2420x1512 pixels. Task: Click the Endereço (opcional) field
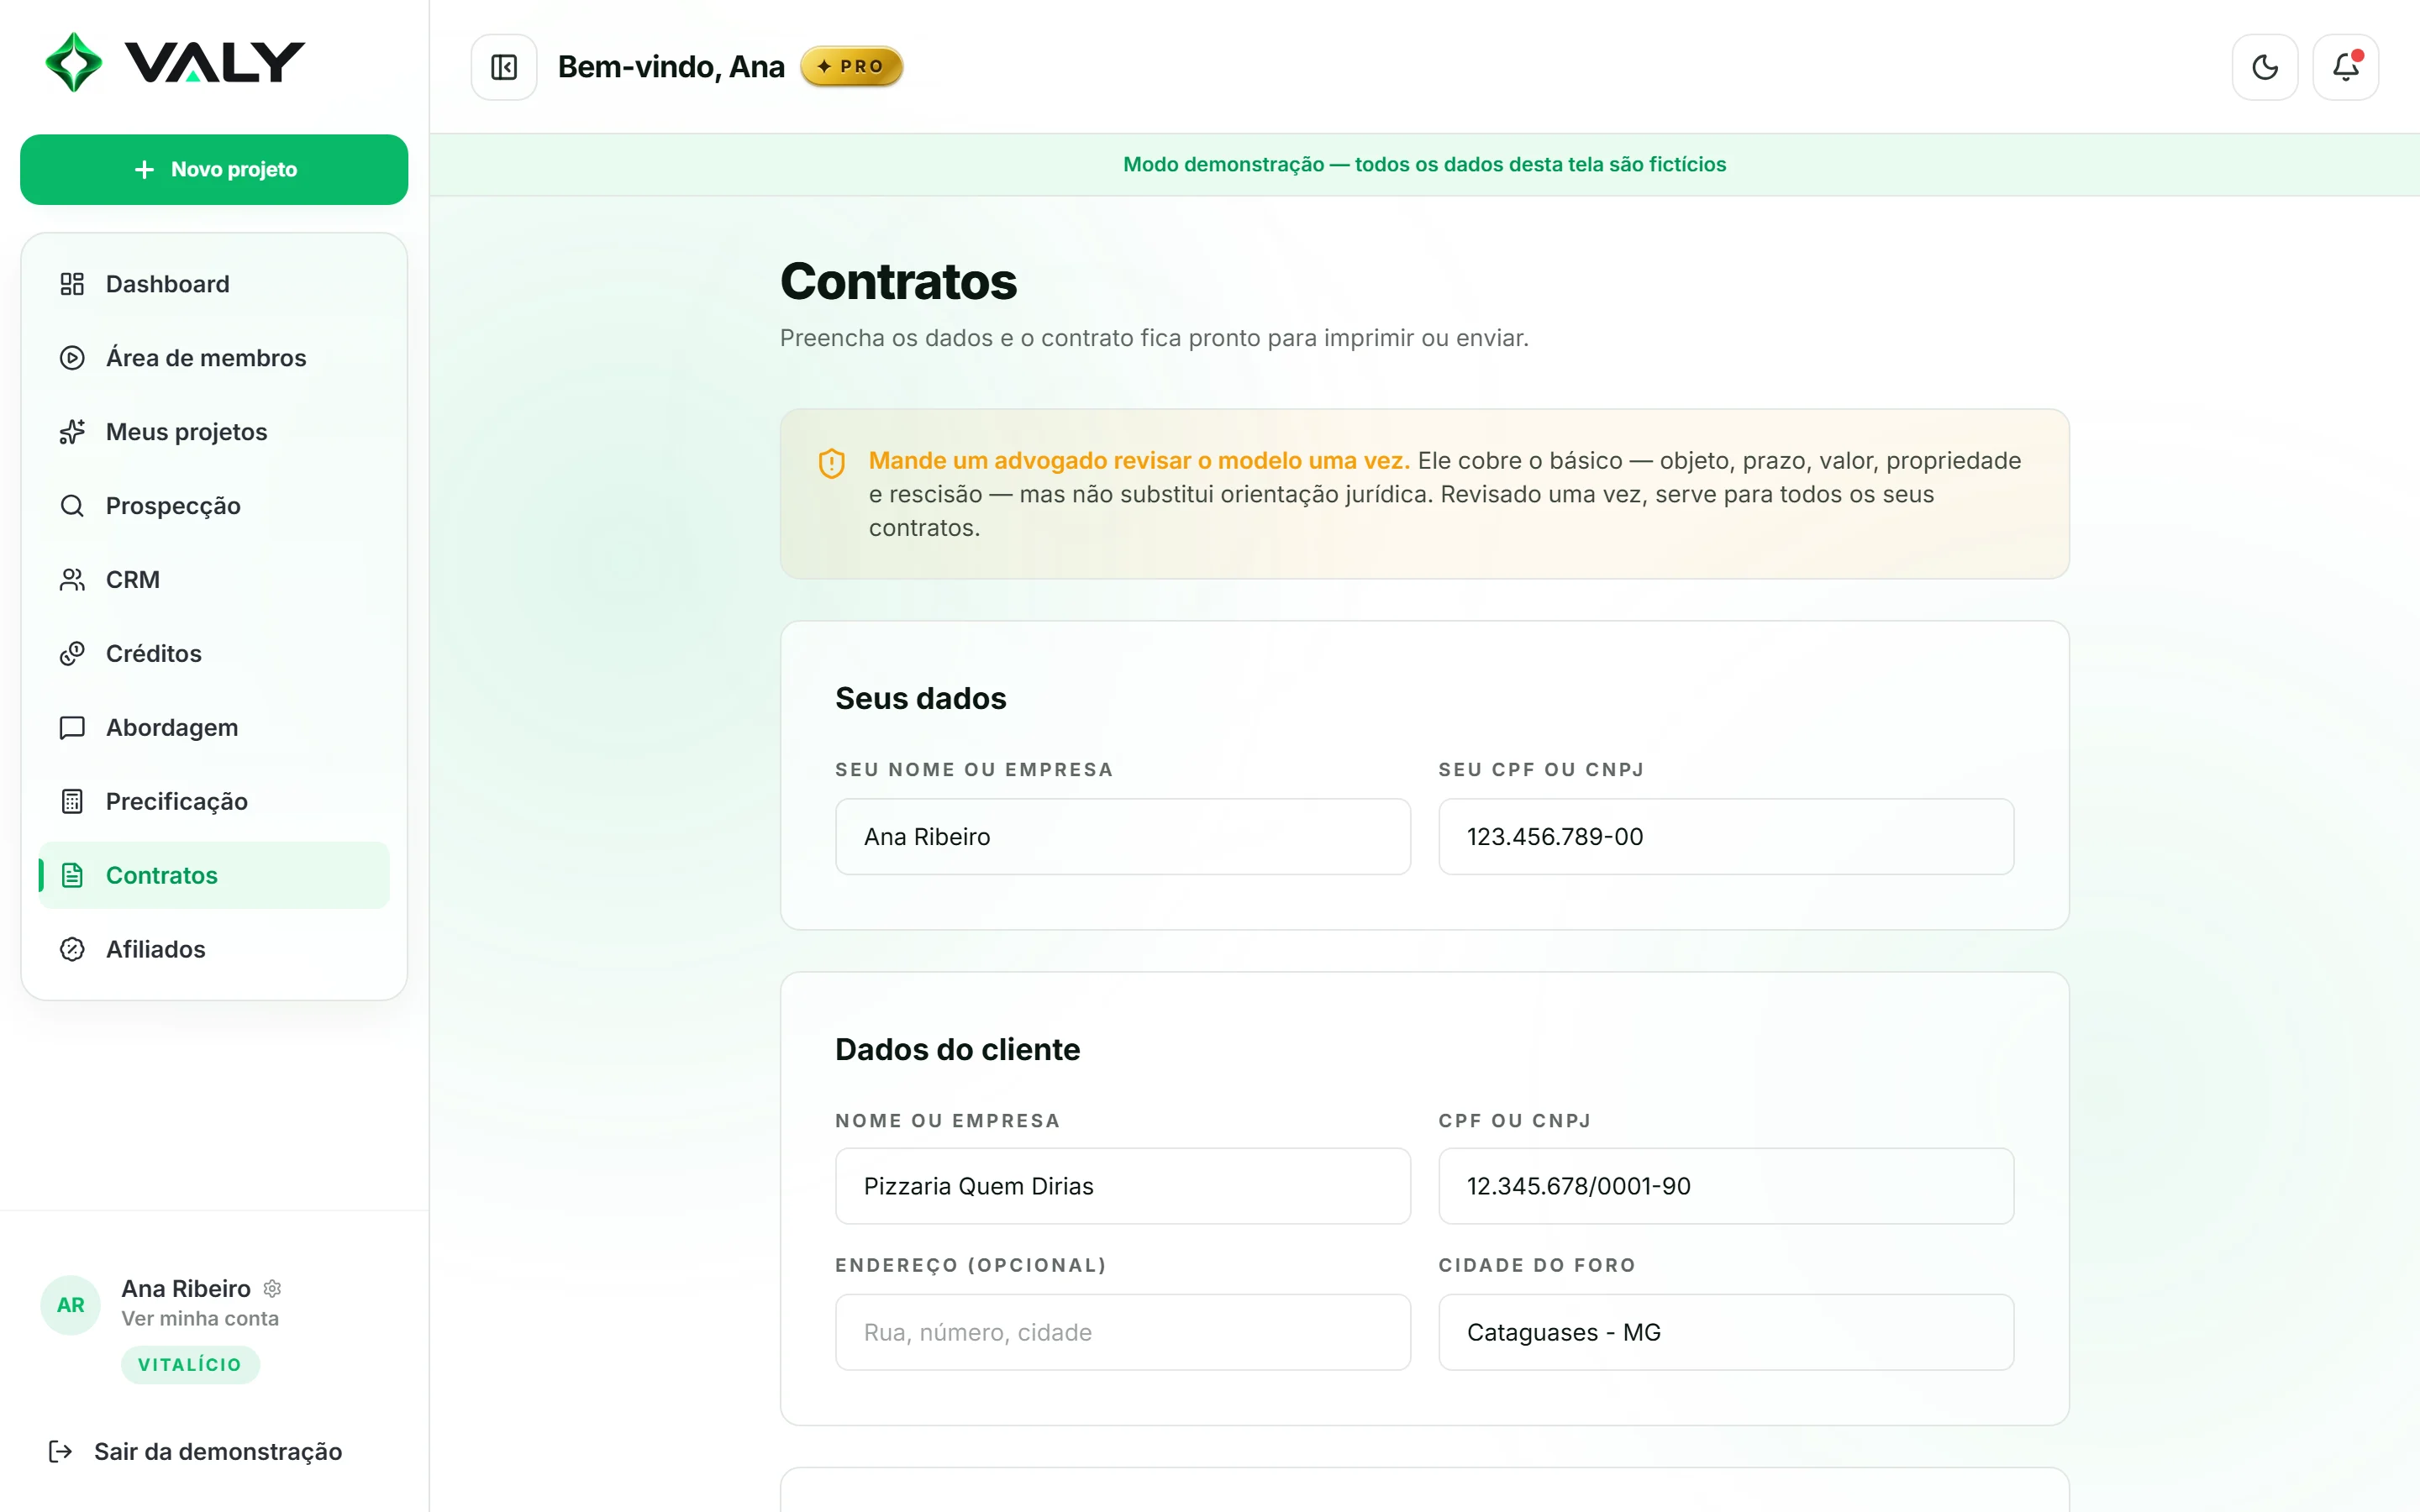[1122, 1333]
